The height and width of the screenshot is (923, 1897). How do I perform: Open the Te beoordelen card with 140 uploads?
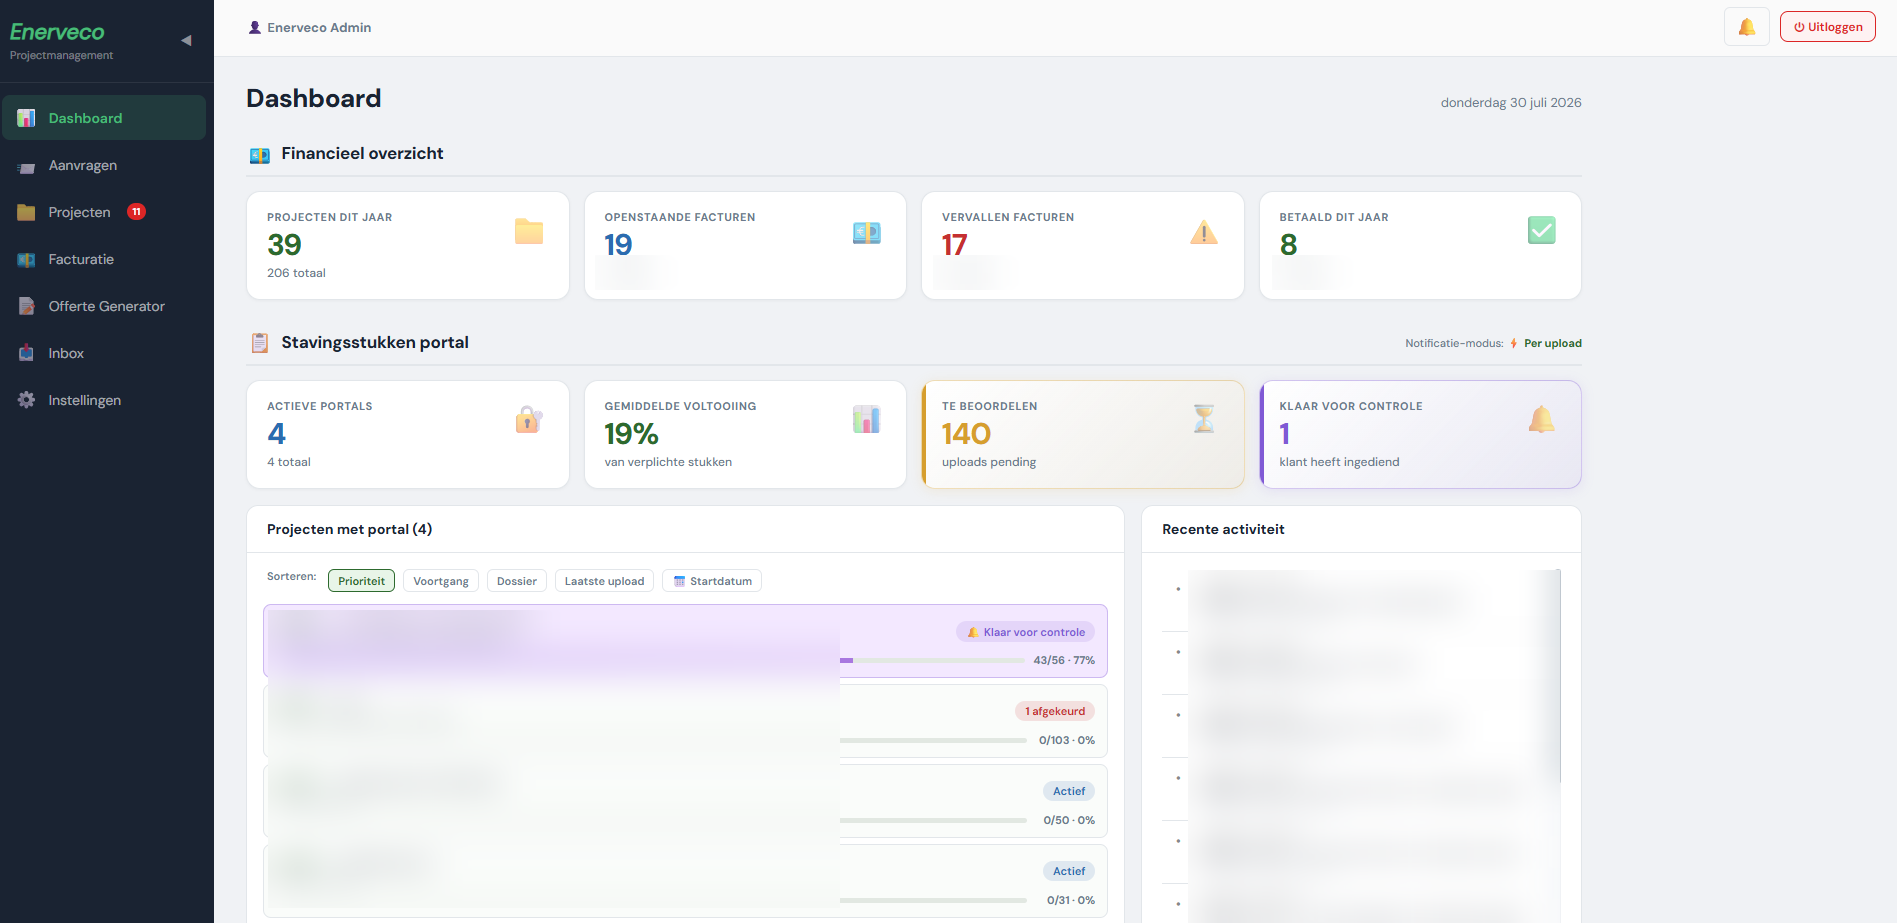click(1083, 435)
